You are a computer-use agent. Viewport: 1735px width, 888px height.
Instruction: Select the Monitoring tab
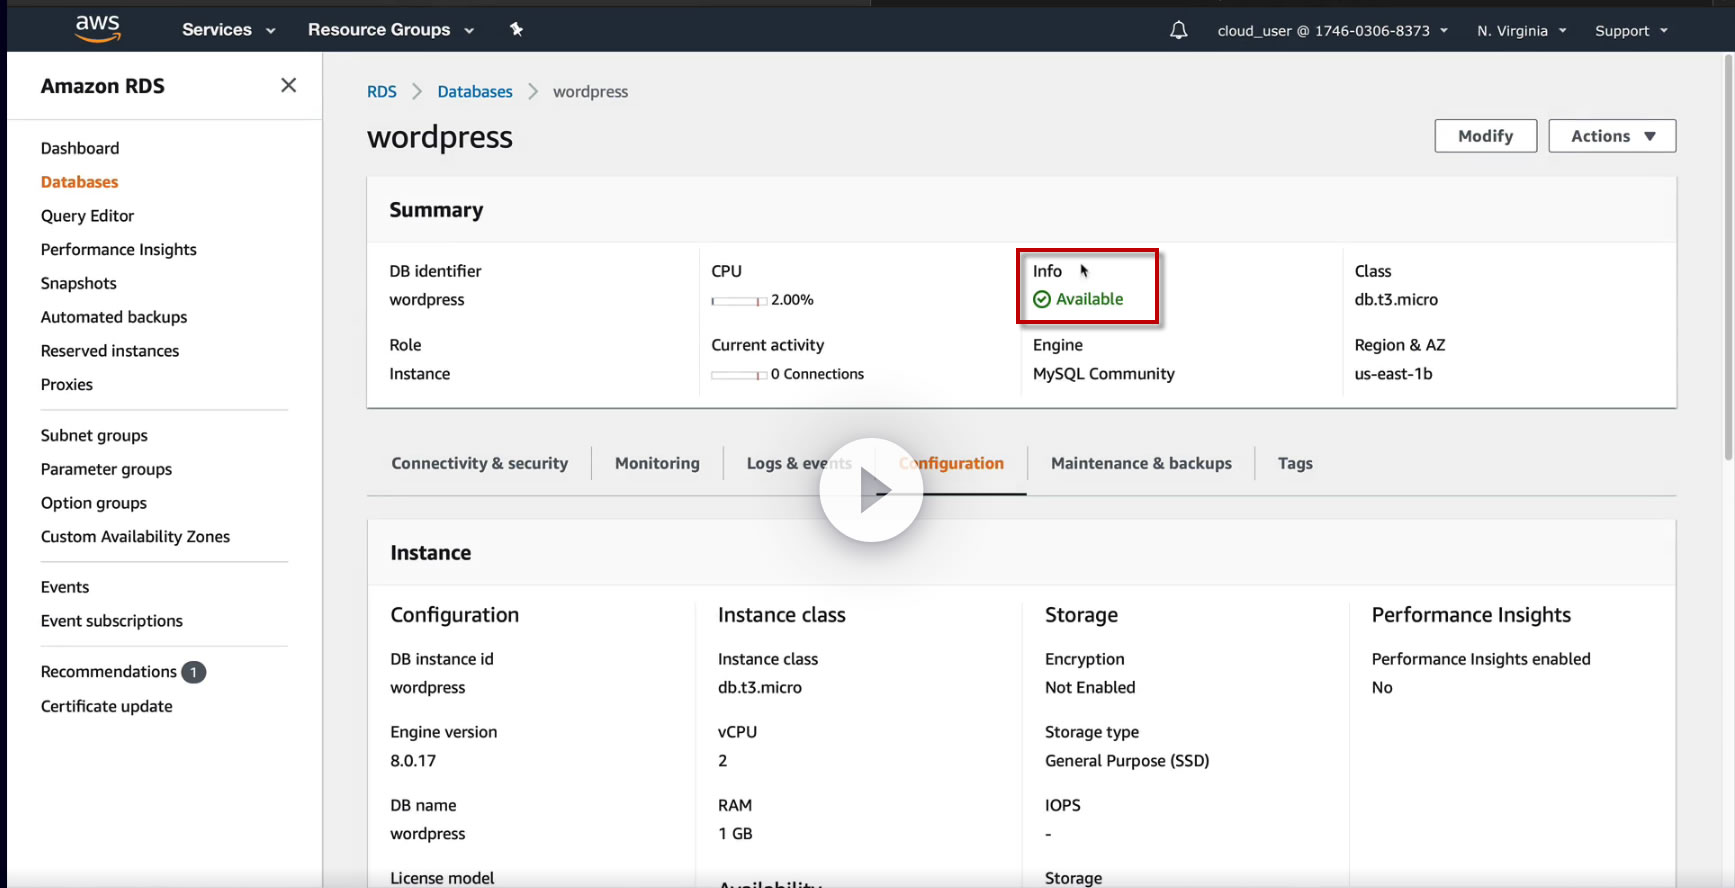[x=657, y=463]
